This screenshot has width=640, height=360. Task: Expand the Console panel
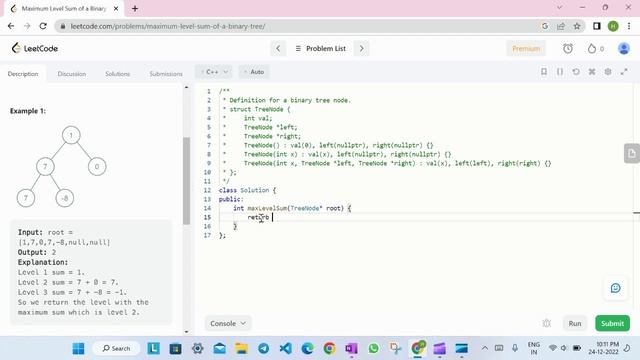point(228,323)
